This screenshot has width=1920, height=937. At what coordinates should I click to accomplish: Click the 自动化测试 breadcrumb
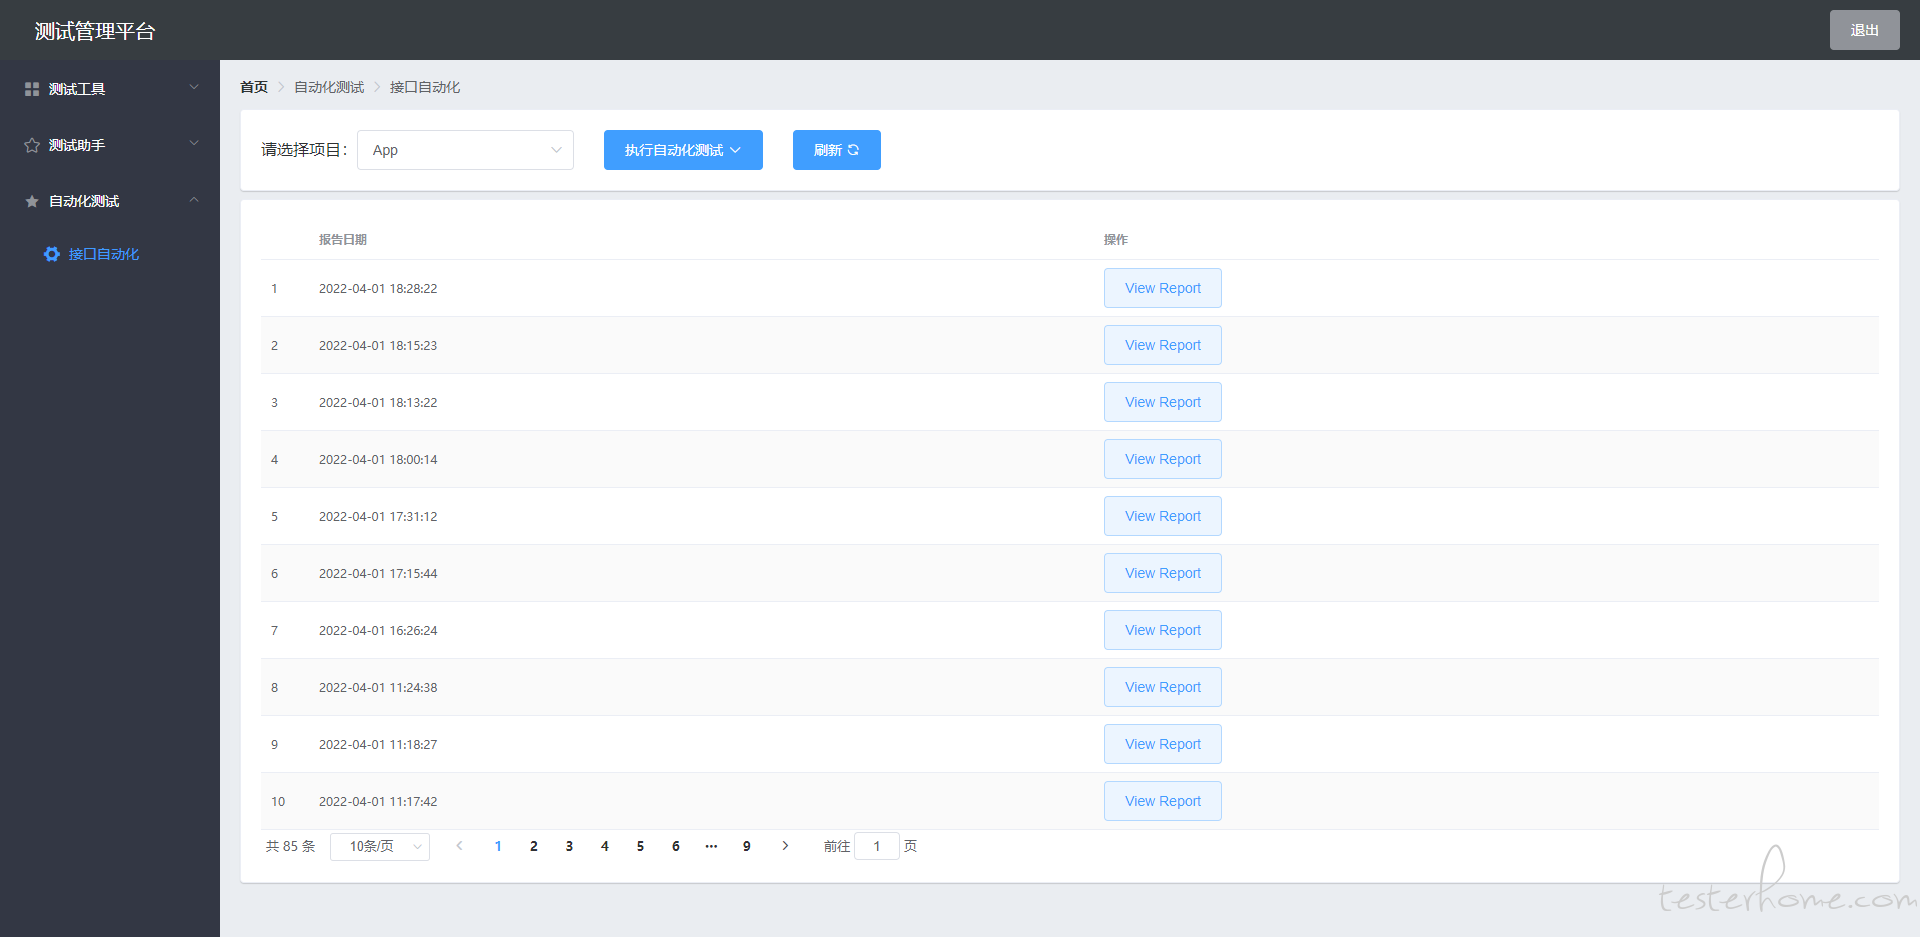329,87
